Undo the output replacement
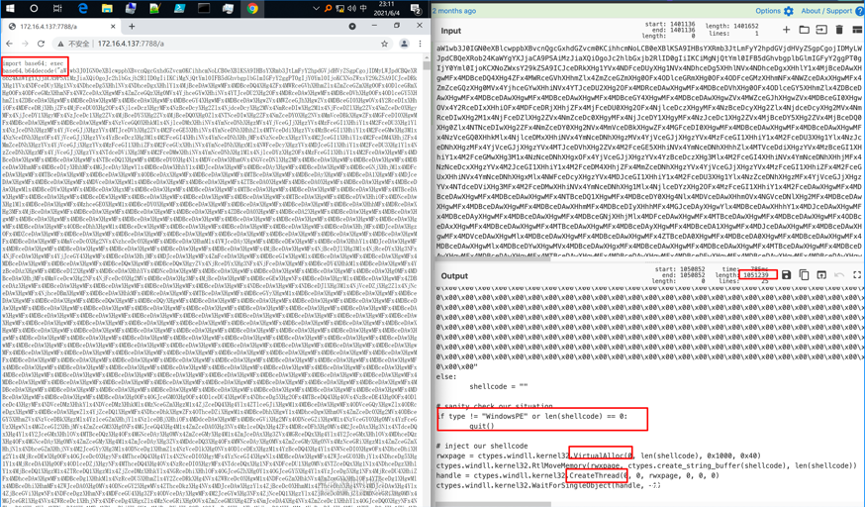866x508 pixels. click(x=840, y=274)
